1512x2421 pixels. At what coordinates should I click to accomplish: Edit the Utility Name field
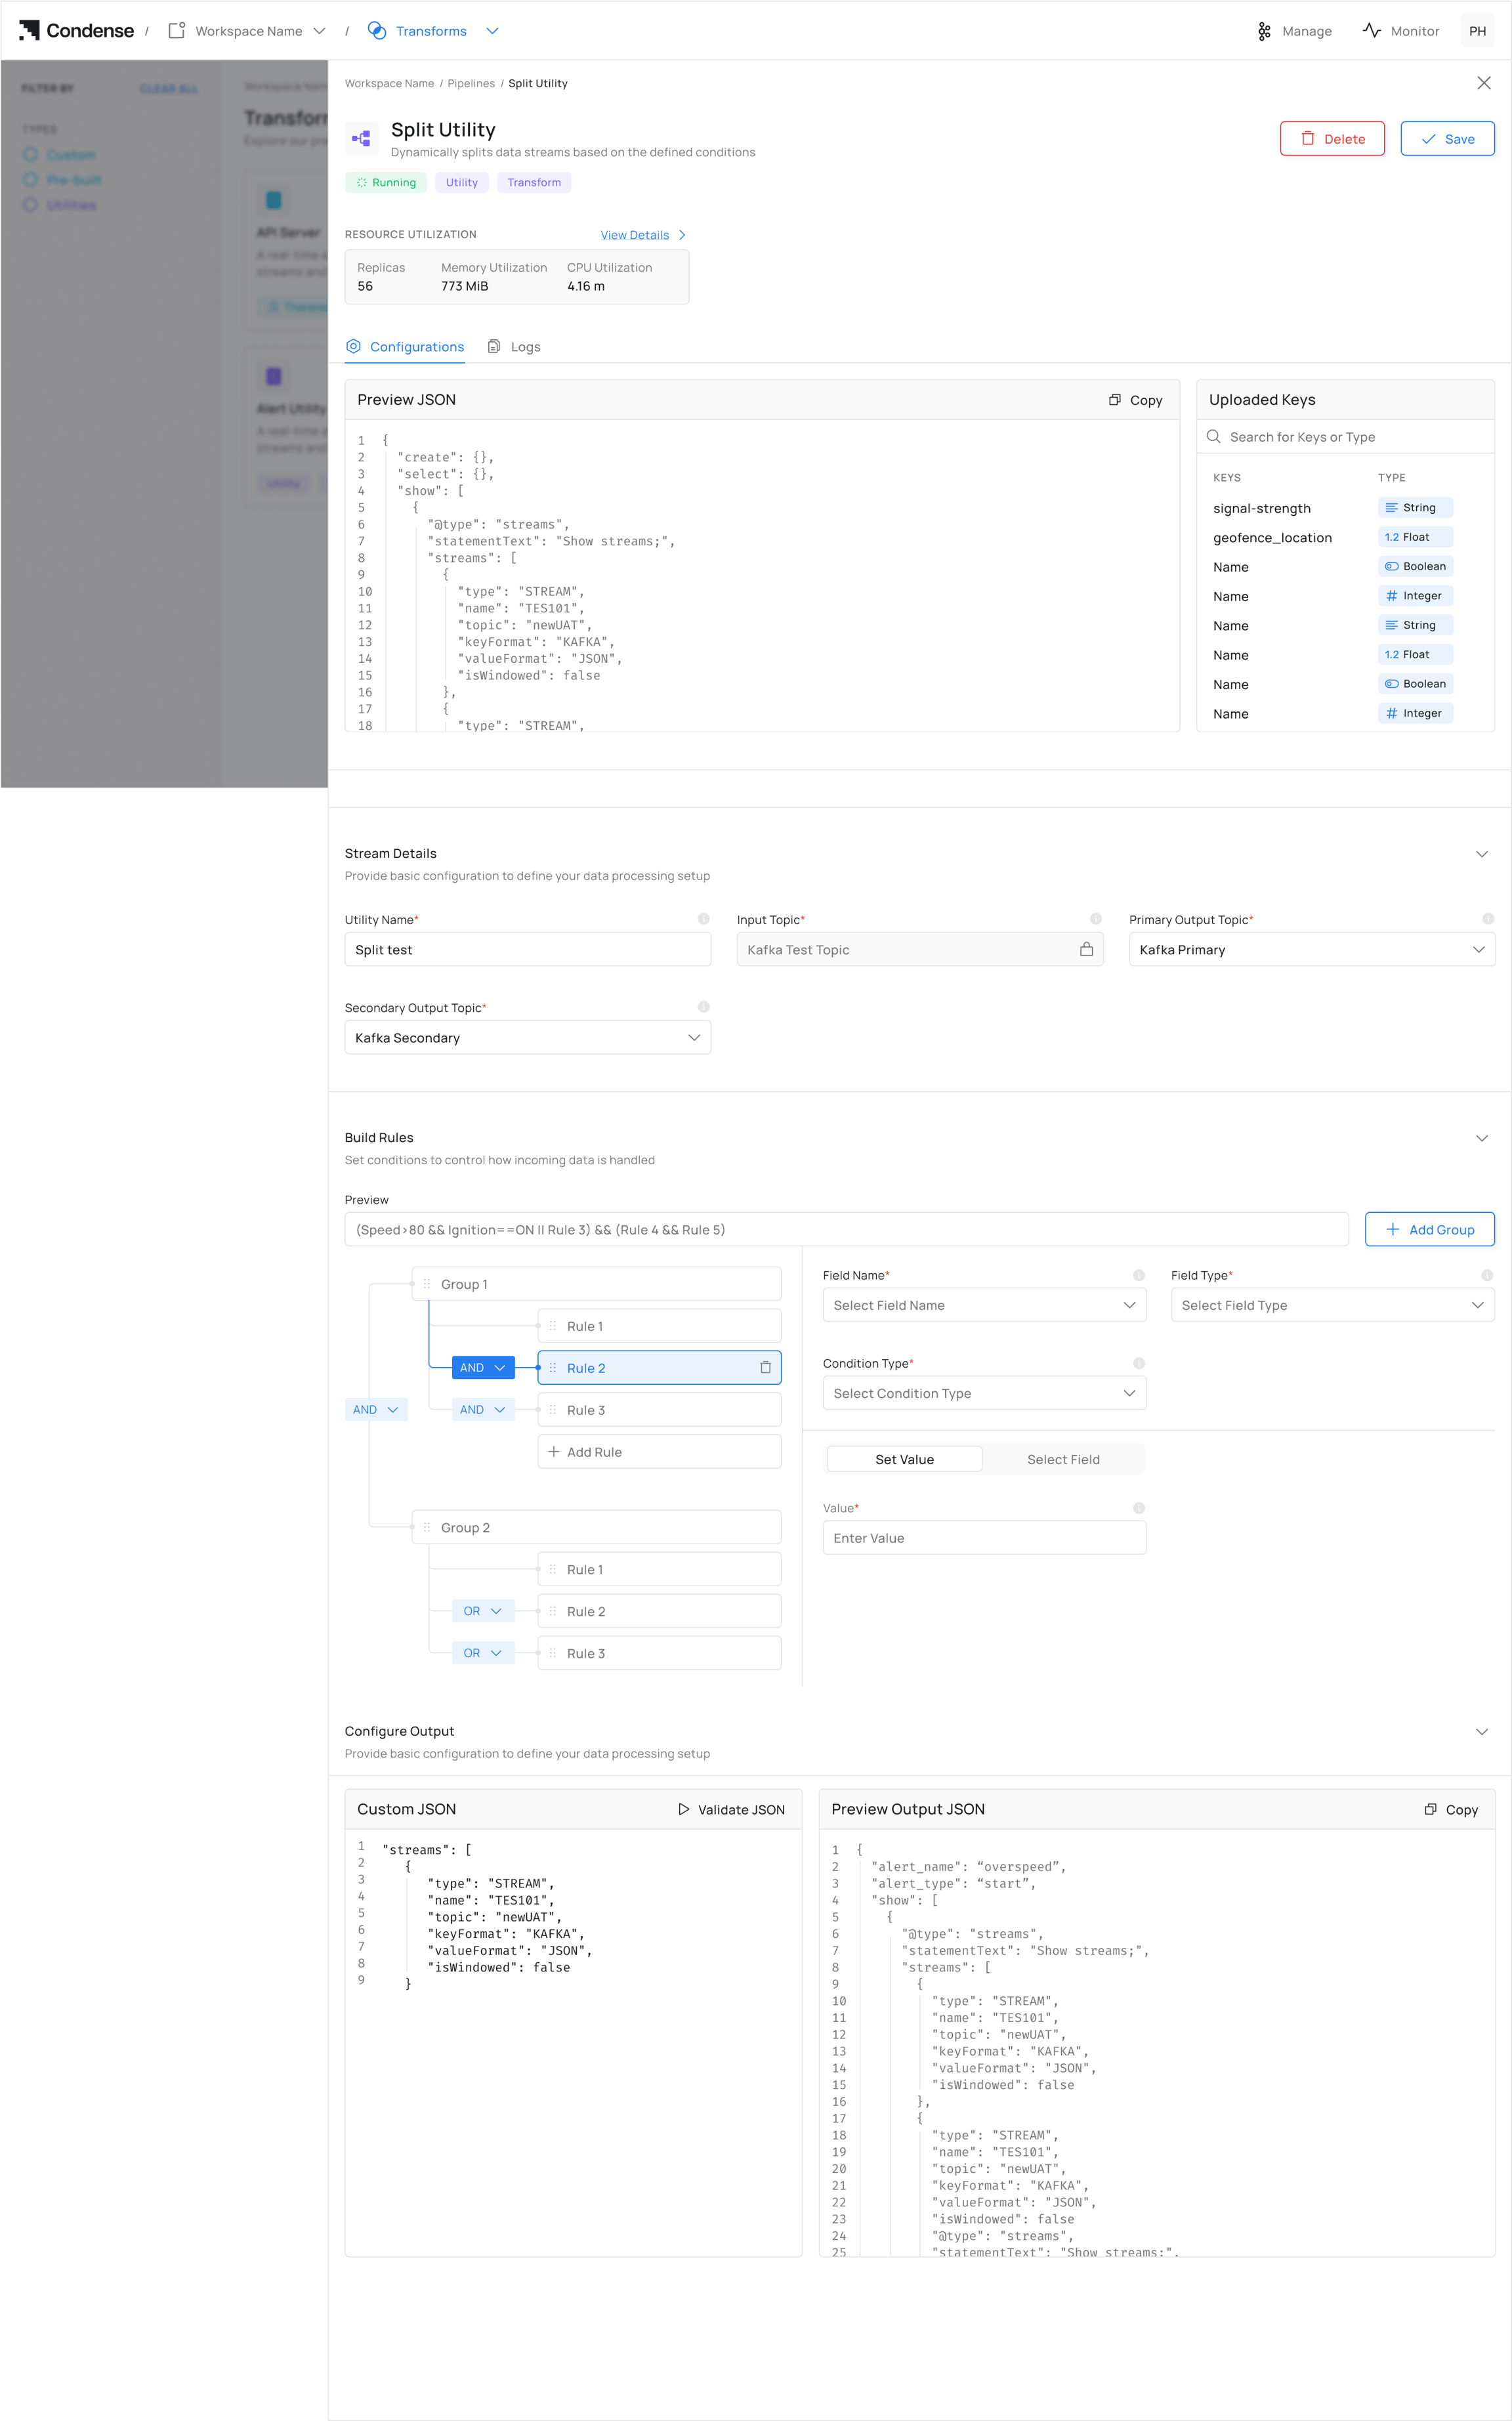pos(527,950)
